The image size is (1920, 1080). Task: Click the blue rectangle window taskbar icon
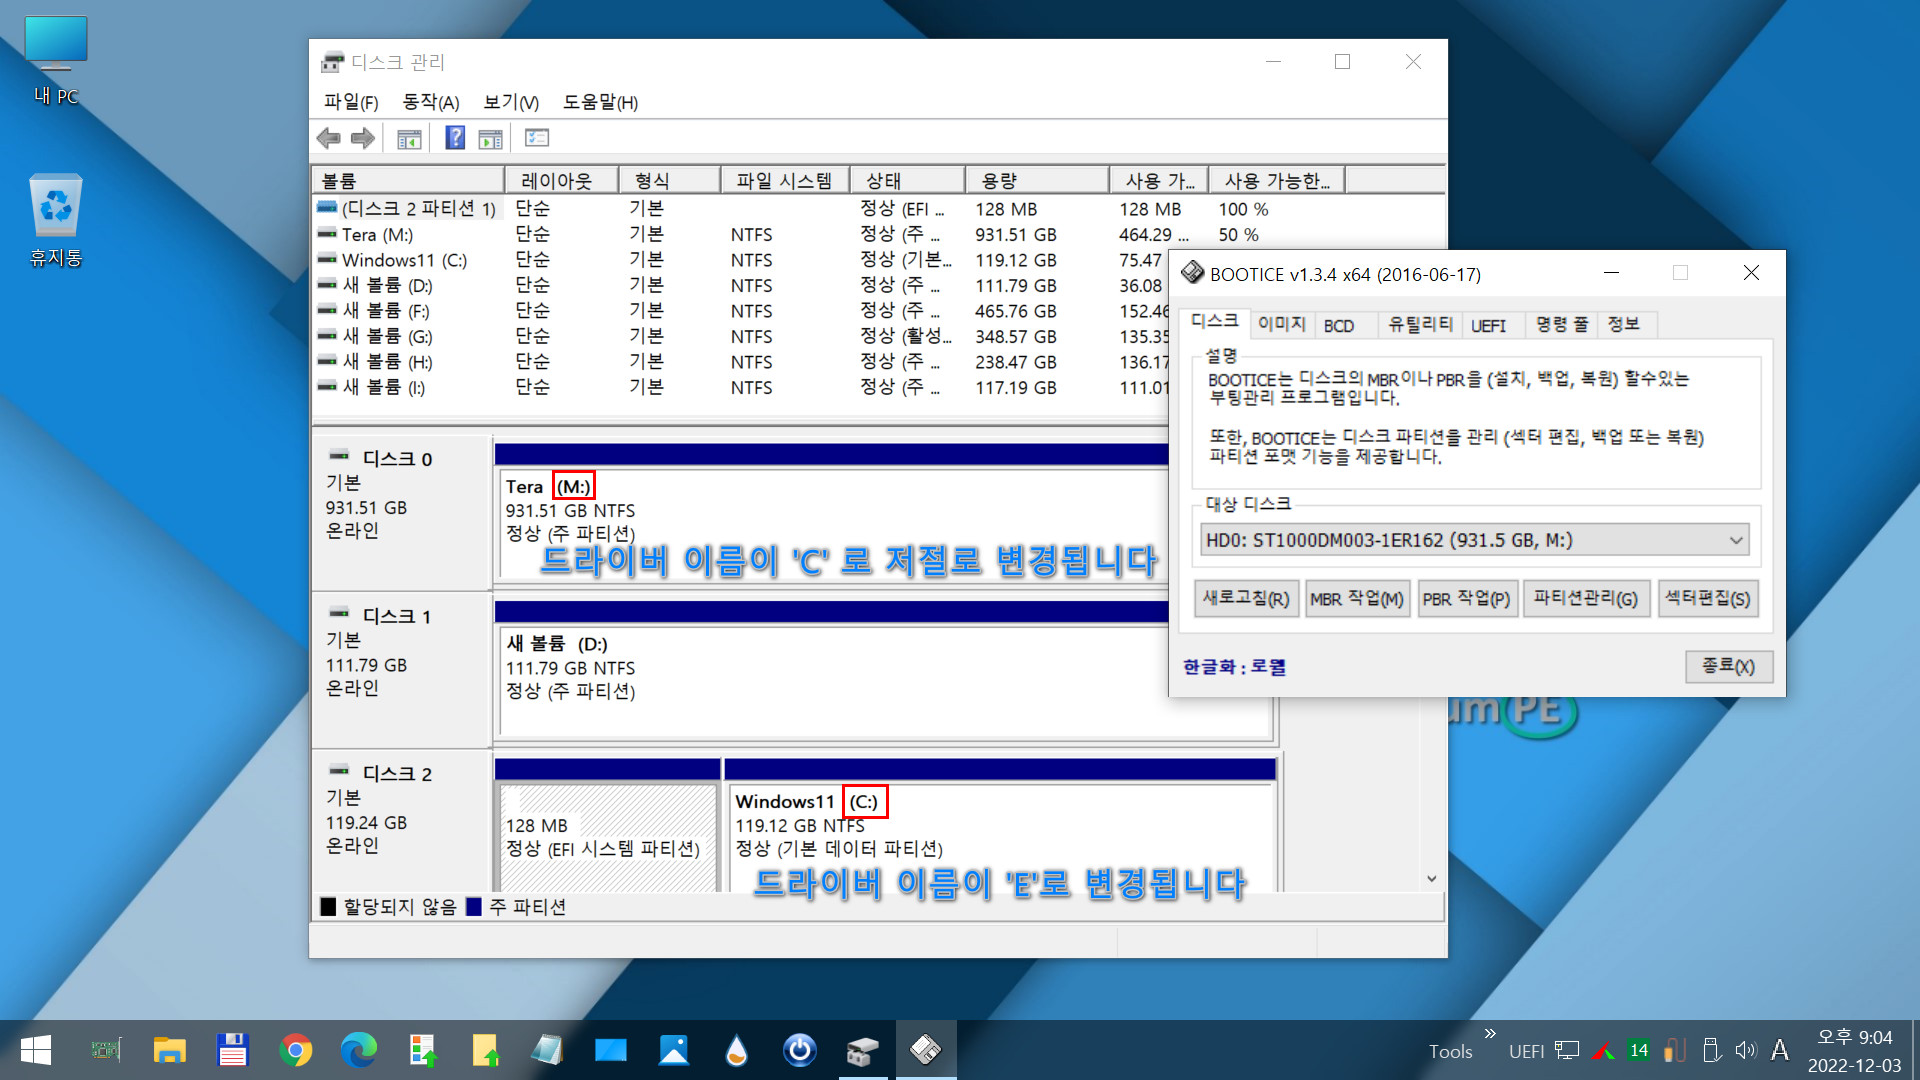point(611,1050)
